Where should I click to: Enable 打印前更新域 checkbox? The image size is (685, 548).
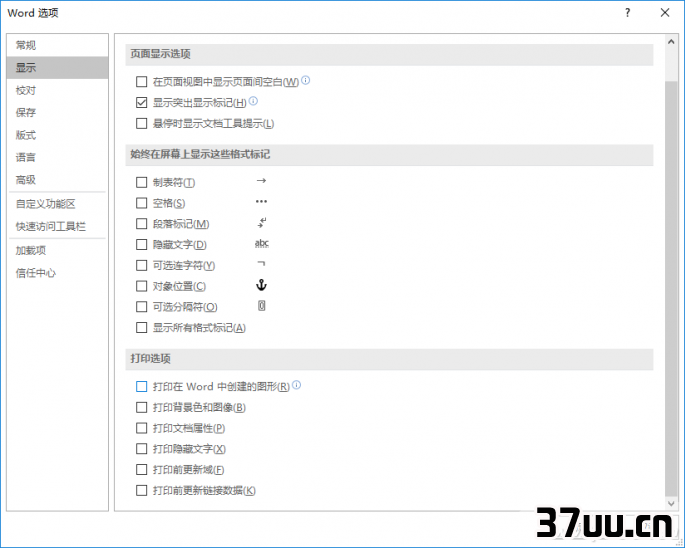142,470
